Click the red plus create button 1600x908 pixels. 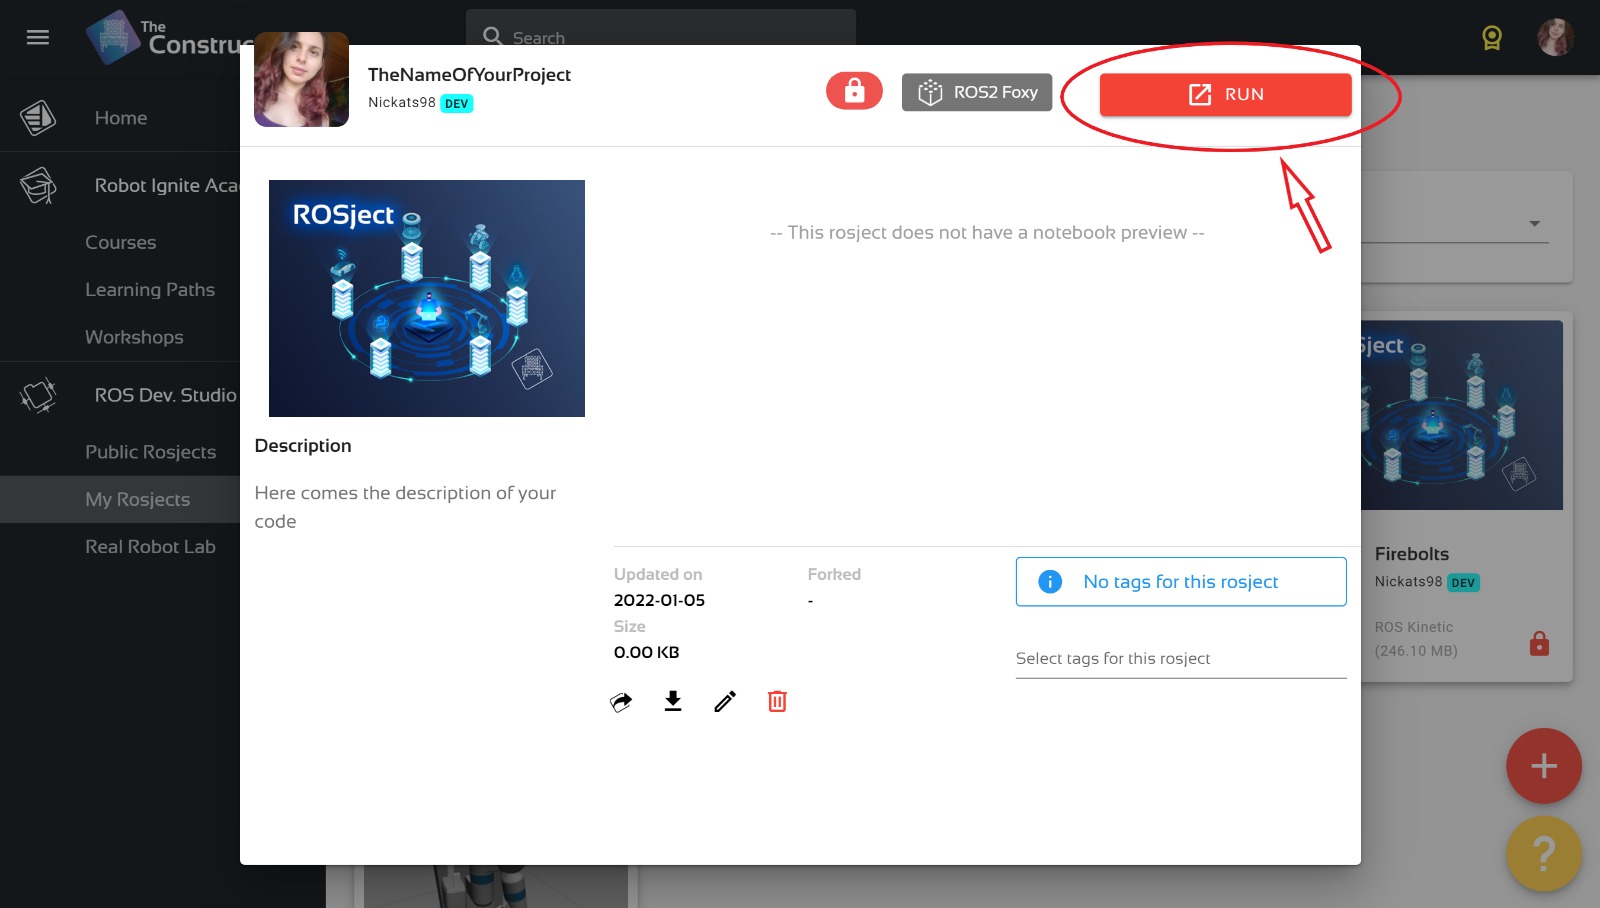[1544, 766]
